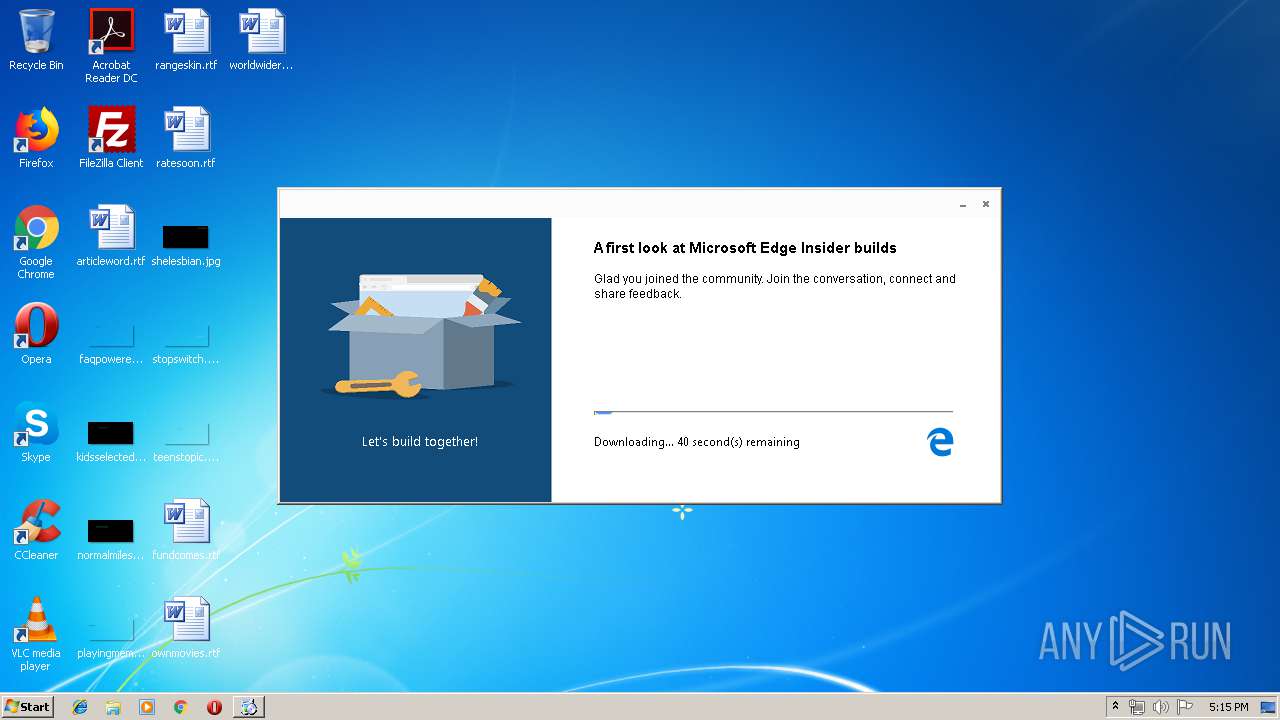Open File Explorer from the taskbar

click(x=113, y=707)
